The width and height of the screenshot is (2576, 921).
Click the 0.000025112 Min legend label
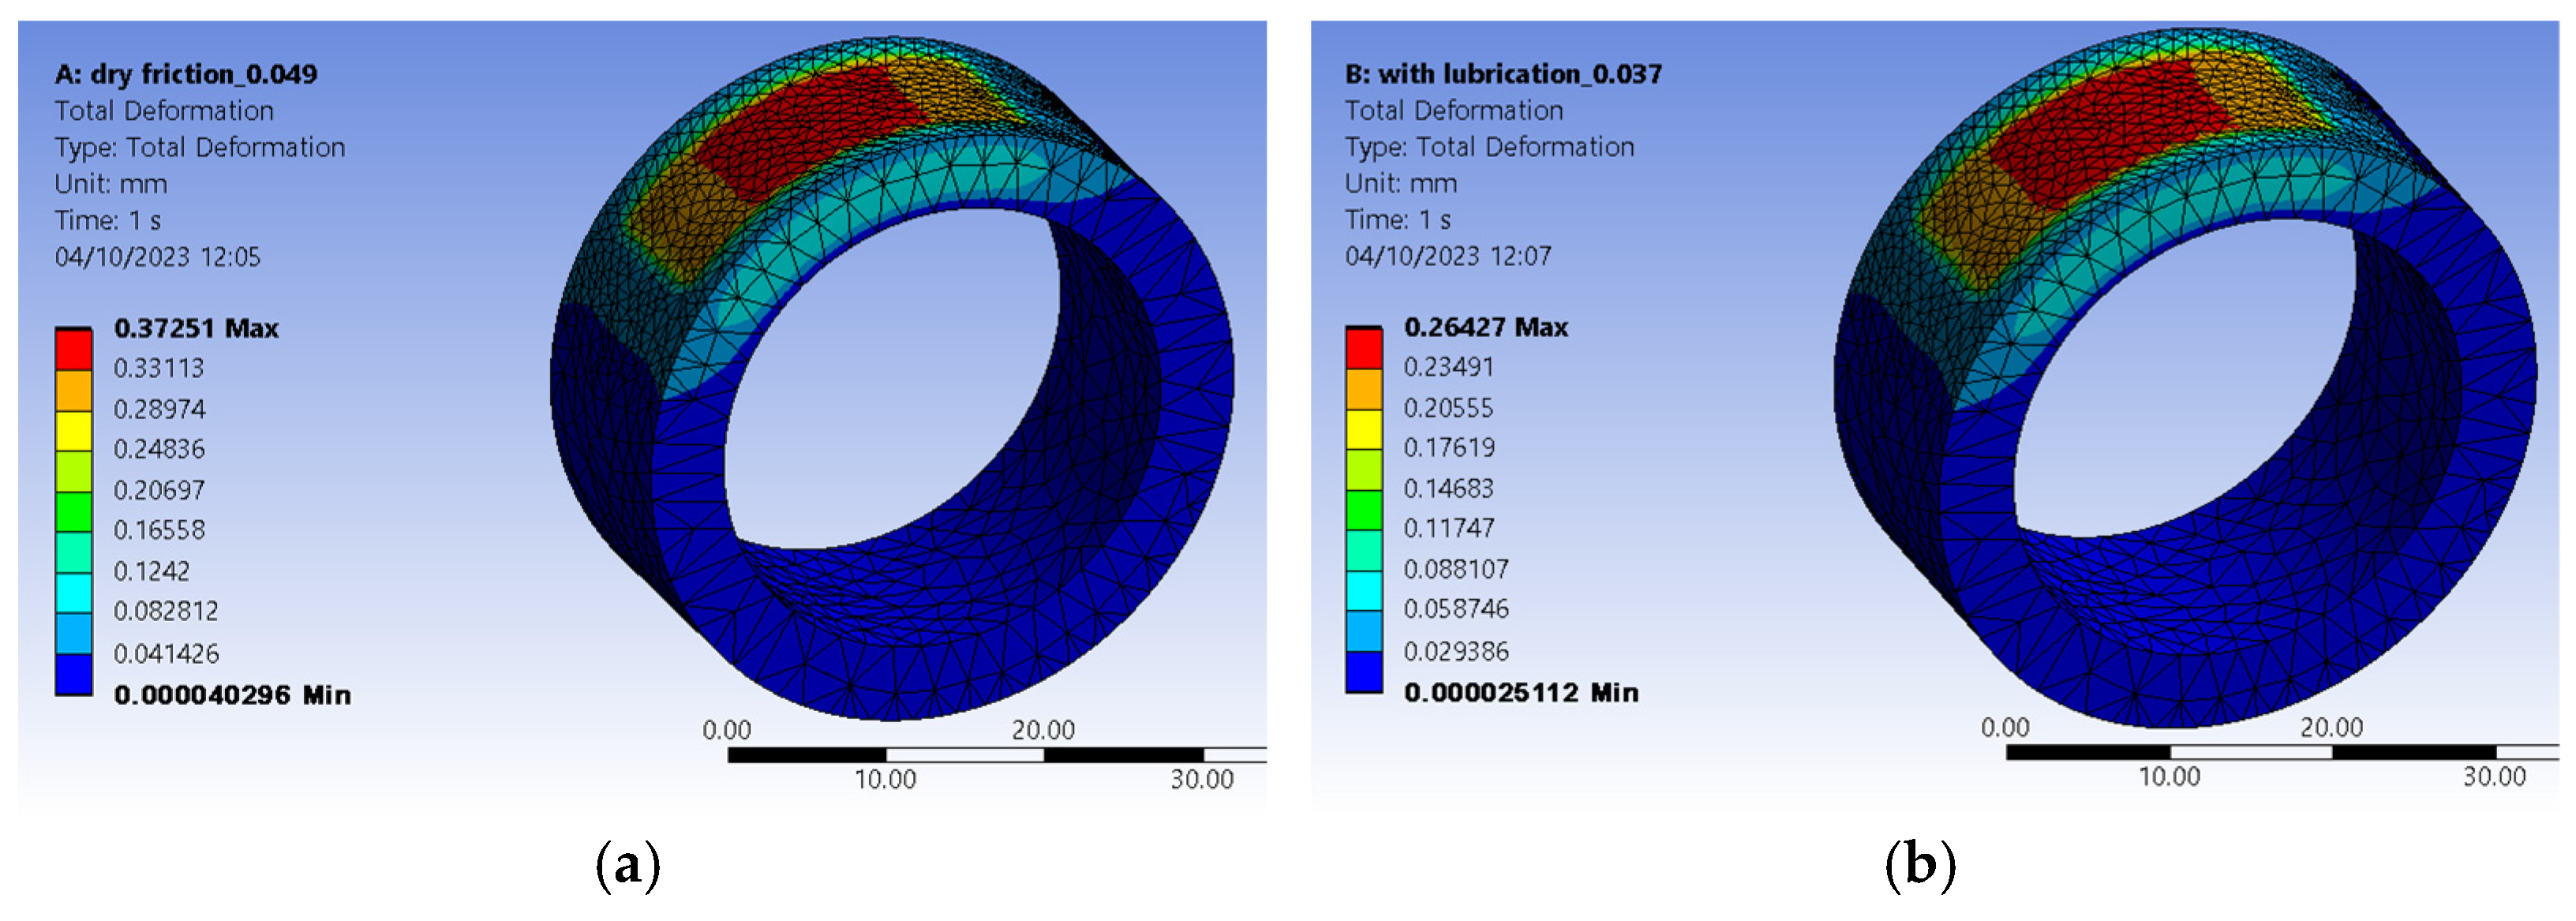coord(1520,693)
